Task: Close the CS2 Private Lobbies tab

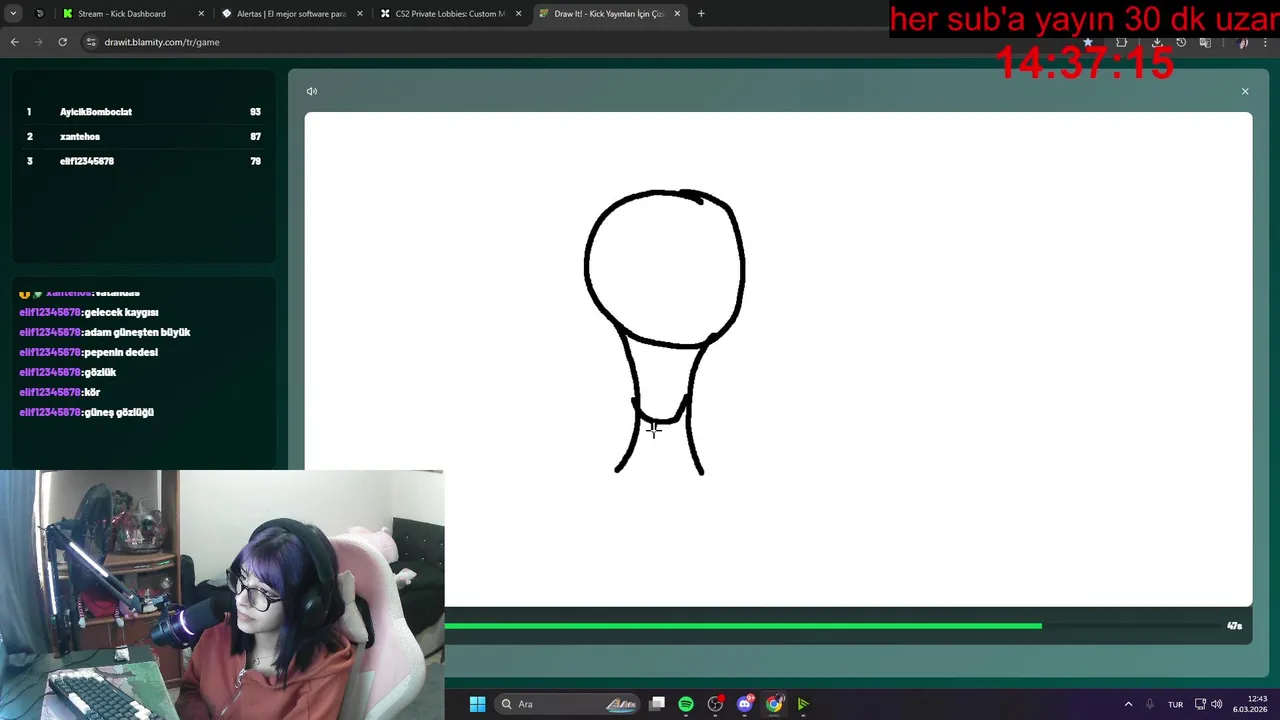Action: [x=518, y=14]
